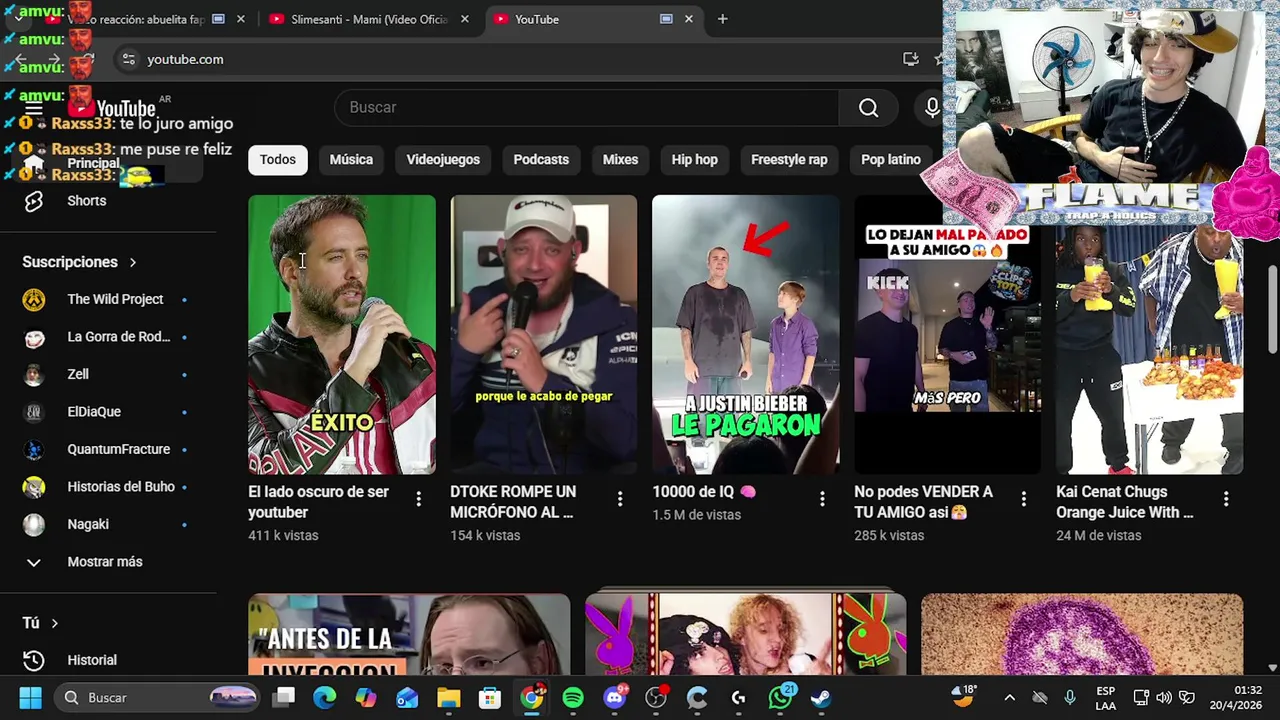The height and width of the screenshot is (720, 1280).
Task: Open a new browser tab with plus button
Action: point(722,19)
